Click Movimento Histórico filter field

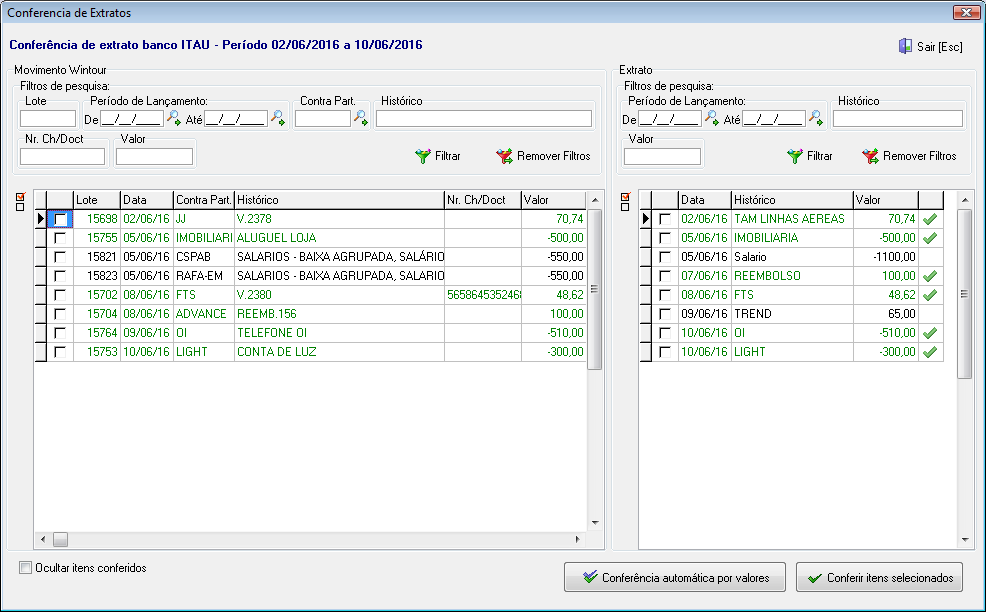[x=484, y=118]
